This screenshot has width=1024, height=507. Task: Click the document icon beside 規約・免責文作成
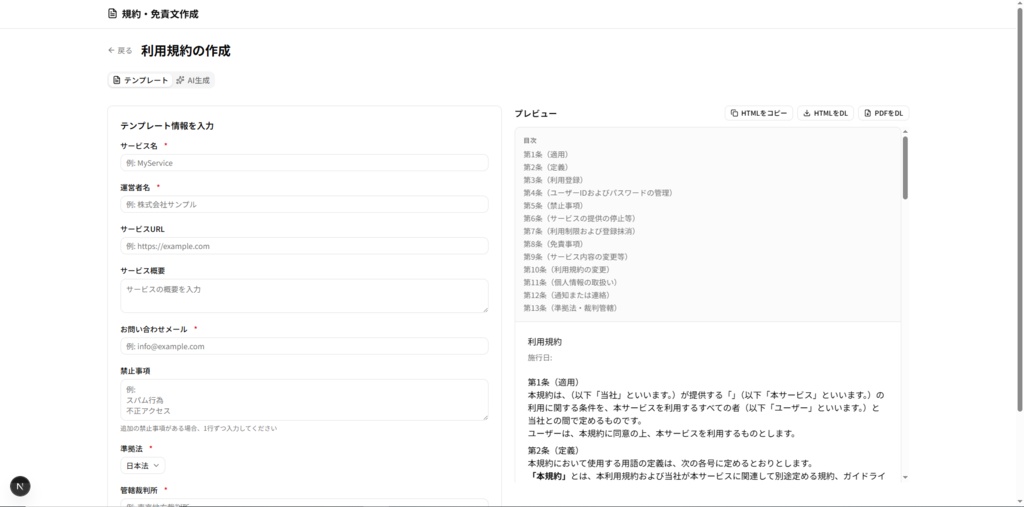[112, 14]
